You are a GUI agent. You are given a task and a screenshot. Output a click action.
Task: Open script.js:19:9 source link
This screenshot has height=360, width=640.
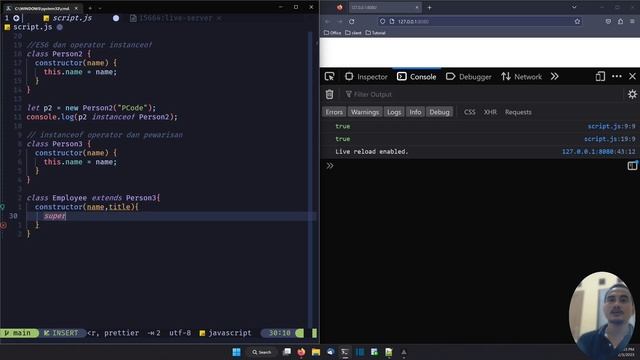click(x=609, y=139)
